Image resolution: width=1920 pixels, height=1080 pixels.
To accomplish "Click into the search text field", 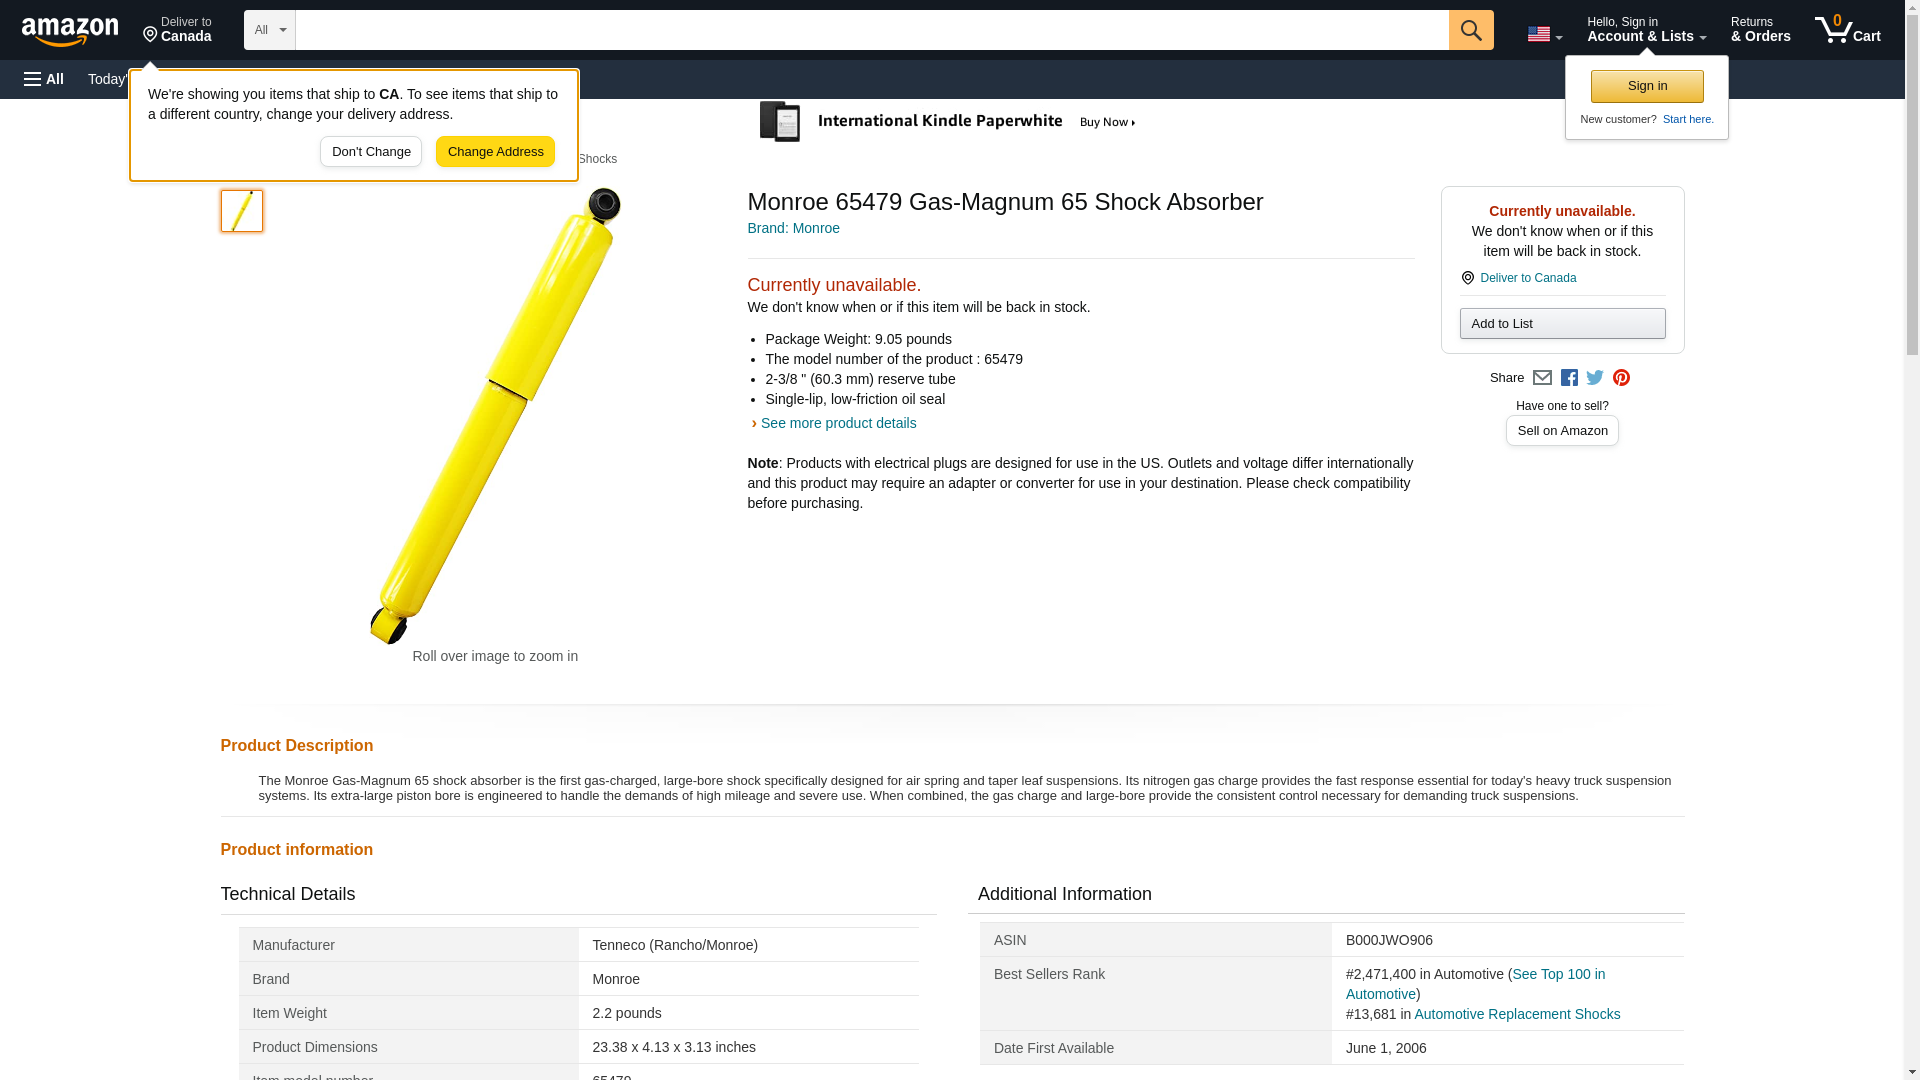I will tap(870, 30).
